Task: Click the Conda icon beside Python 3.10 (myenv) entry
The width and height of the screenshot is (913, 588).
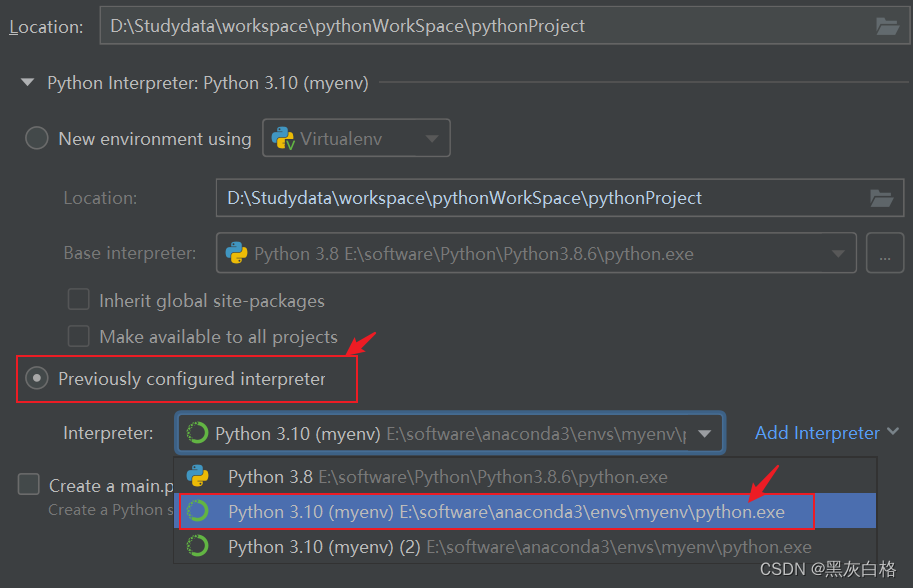Action: [x=198, y=511]
